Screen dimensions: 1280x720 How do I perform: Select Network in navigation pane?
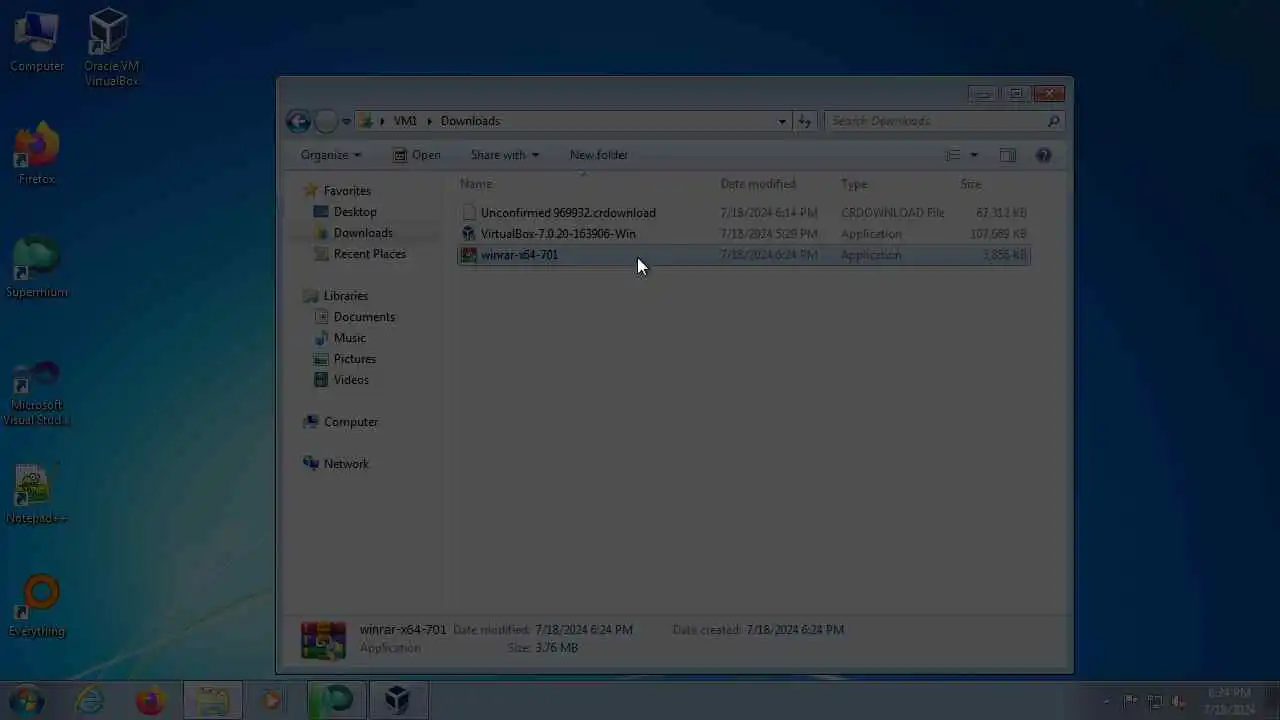pyautogui.click(x=346, y=464)
